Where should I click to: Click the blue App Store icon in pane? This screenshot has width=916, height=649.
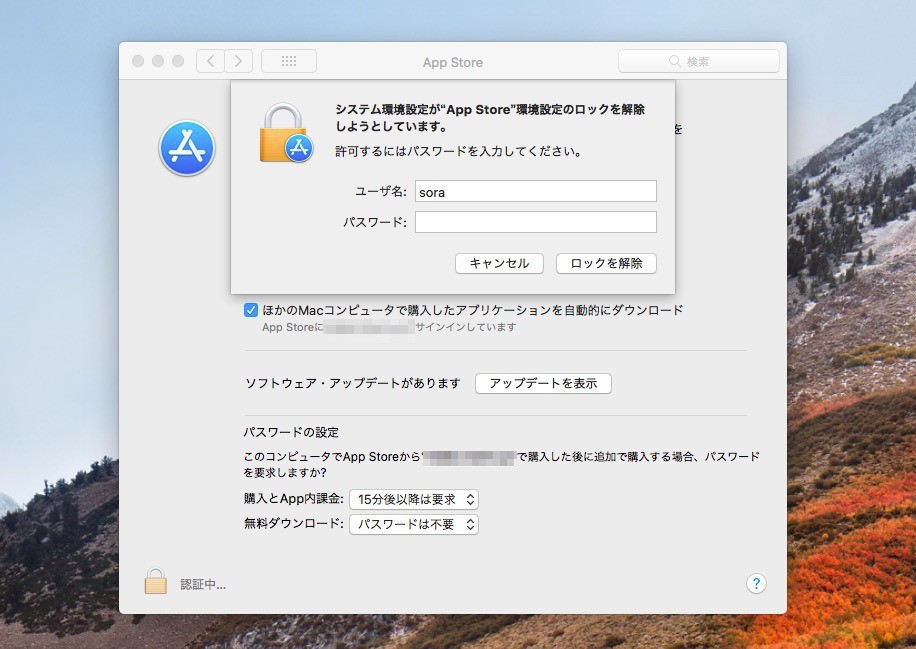point(187,148)
